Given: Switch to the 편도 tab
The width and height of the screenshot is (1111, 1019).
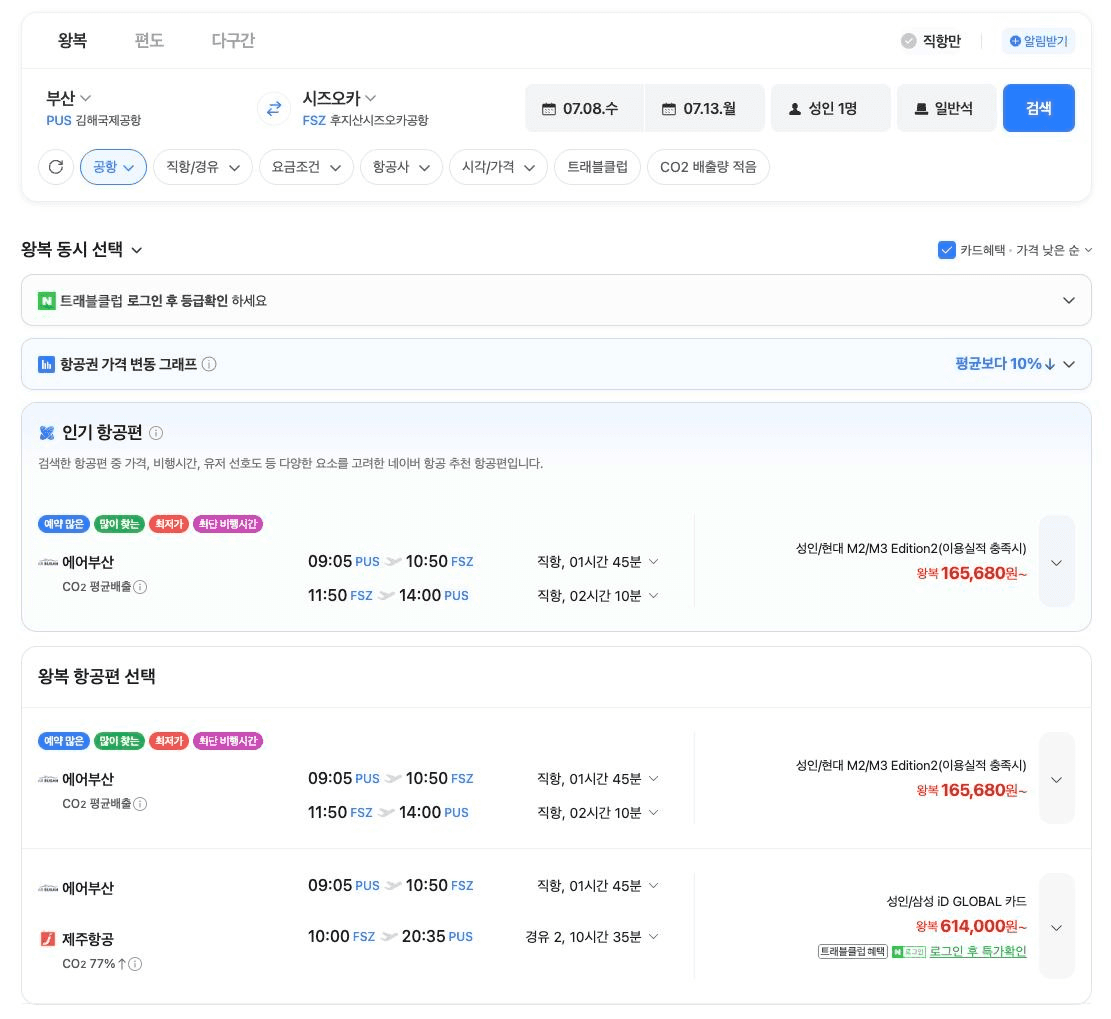Looking at the screenshot, I should (x=149, y=40).
